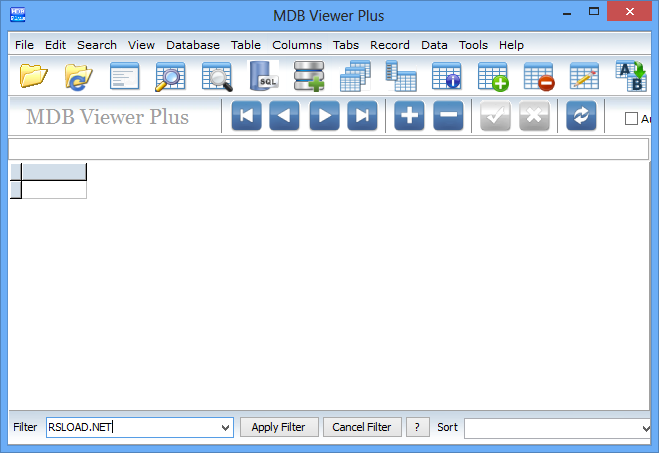659x453 pixels.
Task: Click the A to B rename icon
Action: tap(631, 76)
